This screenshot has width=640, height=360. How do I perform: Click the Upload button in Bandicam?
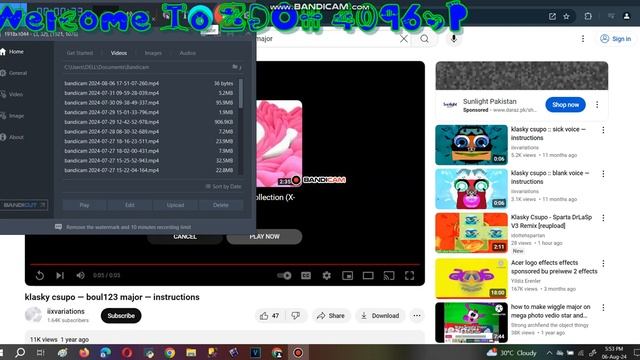point(175,205)
